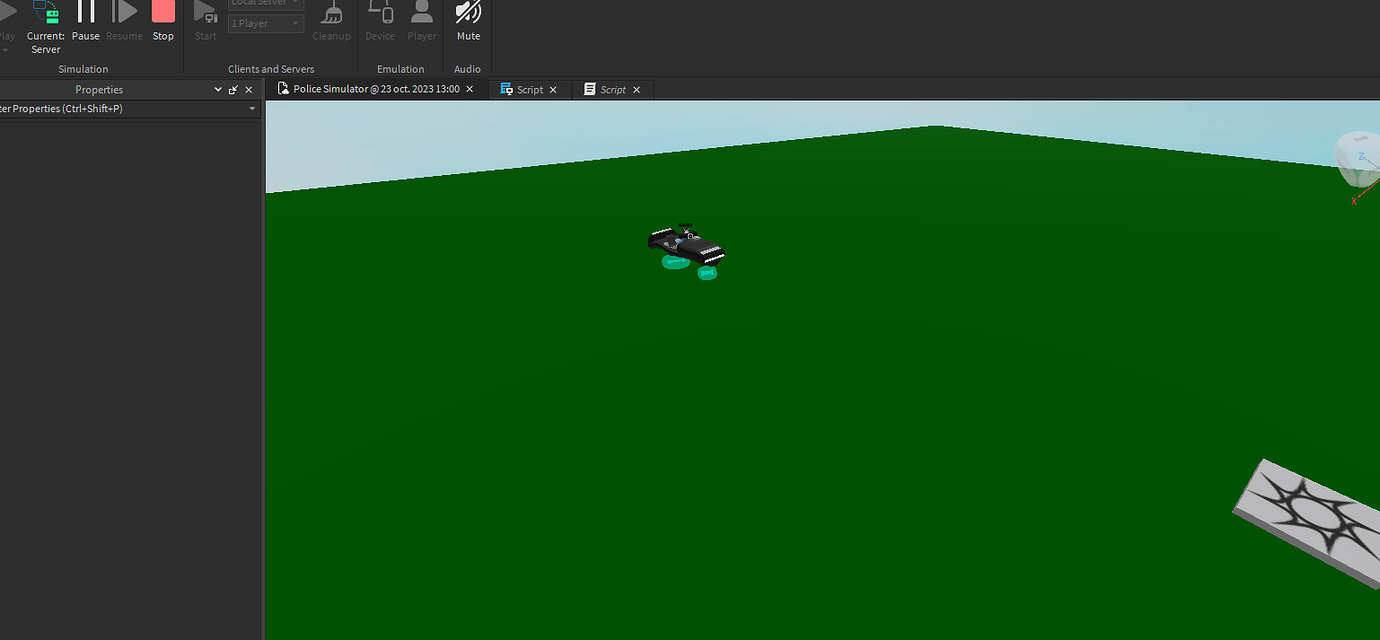
Task: Toggle the Properties panel pop-out icon
Action: click(x=232, y=89)
